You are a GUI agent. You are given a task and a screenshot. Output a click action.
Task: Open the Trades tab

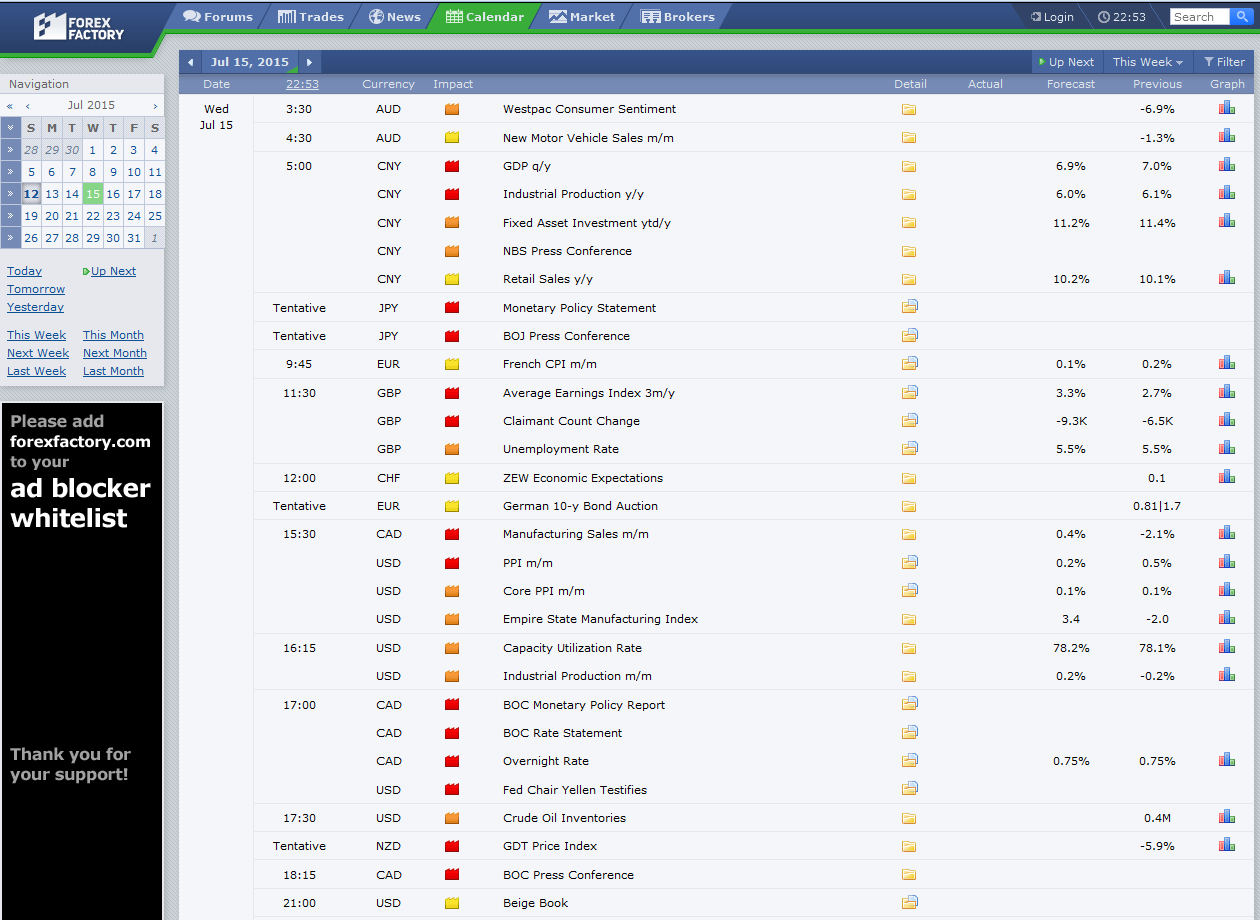pos(310,17)
